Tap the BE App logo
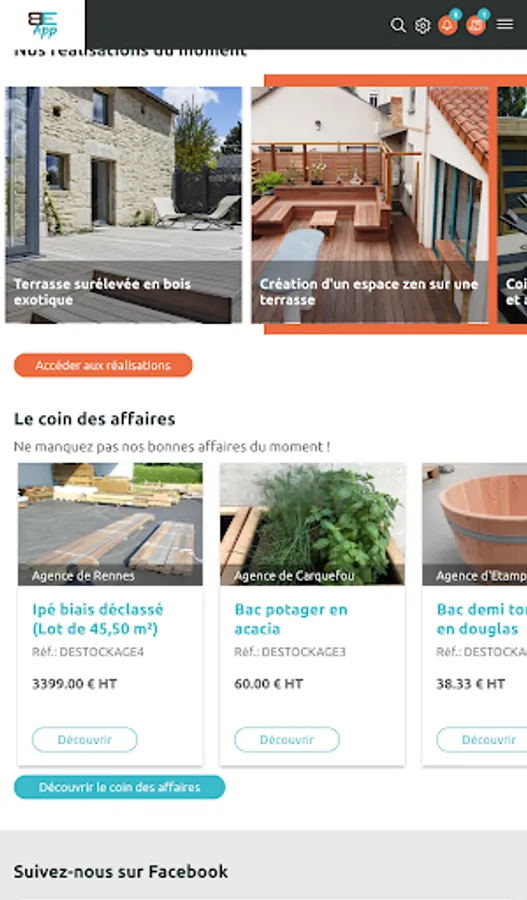 click(43, 25)
